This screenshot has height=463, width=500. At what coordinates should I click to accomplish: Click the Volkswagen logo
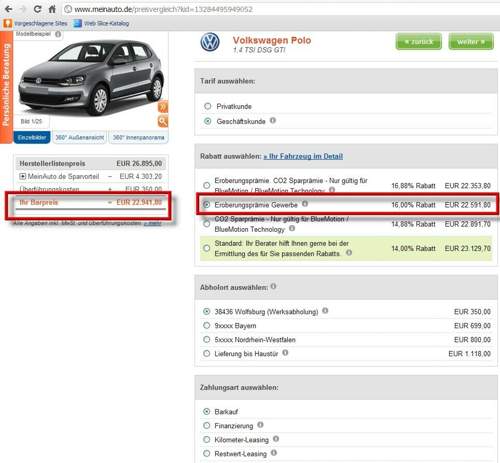(210, 42)
